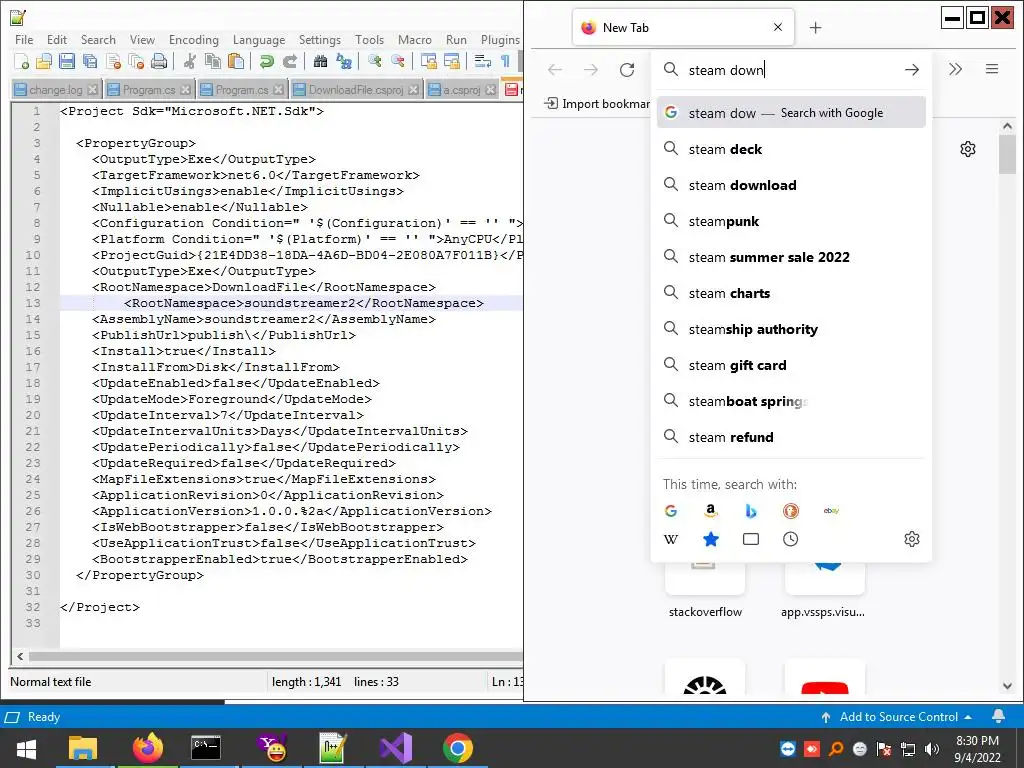Click Firefox back arrow
This screenshot has width=1024, height=768.
(555, 70)
